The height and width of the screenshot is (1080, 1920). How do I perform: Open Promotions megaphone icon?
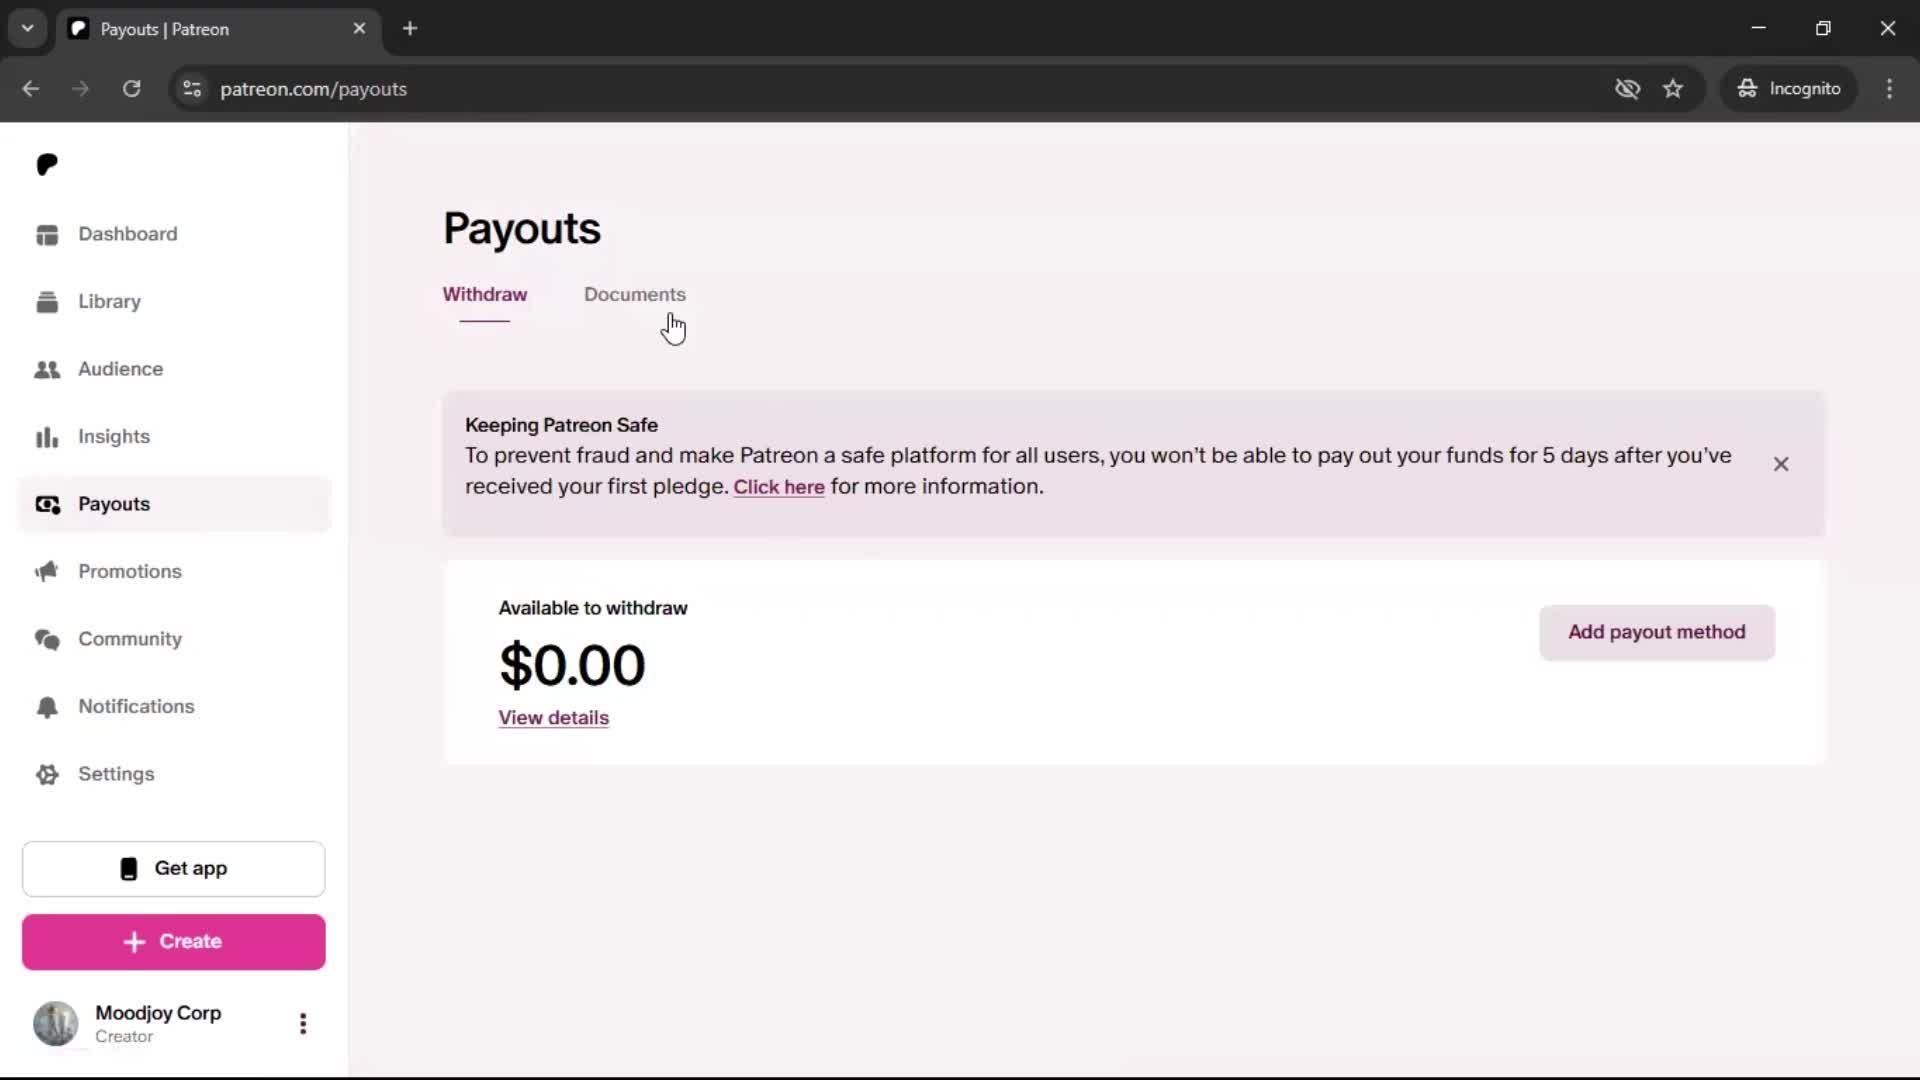pos(47,572)
